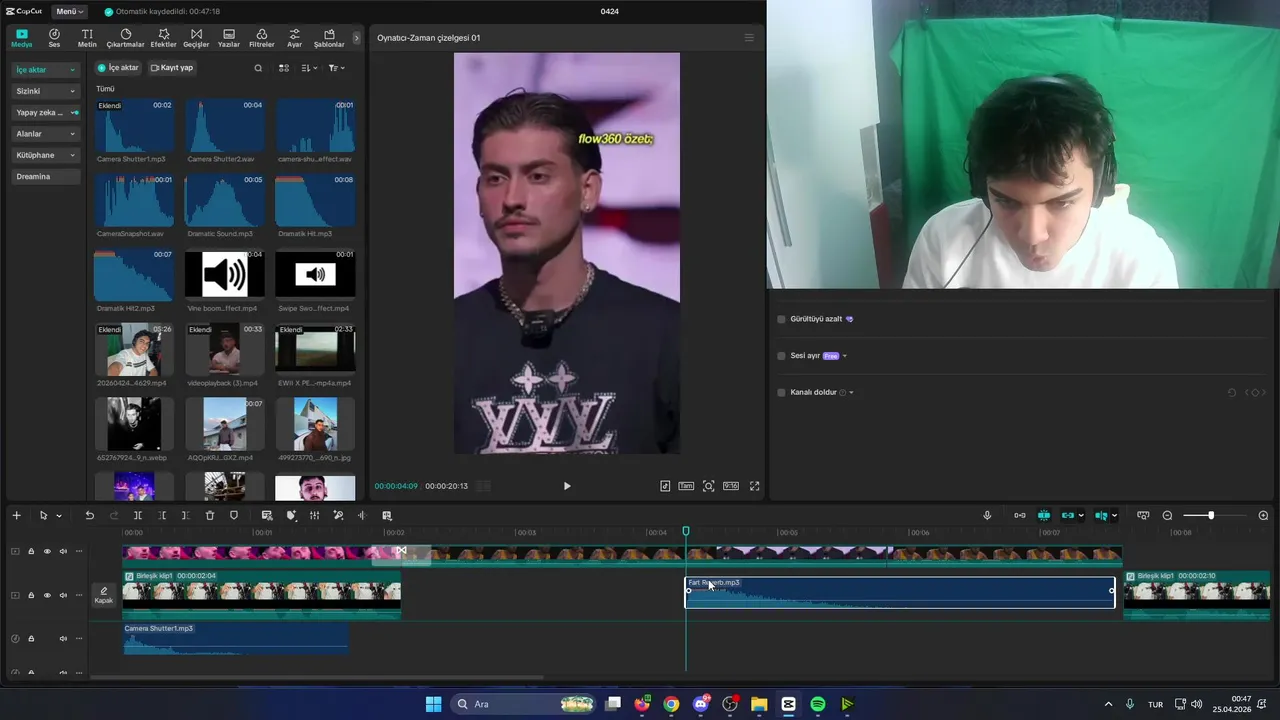This screenshot has height=720, width=1280.
Task: Switch to the Şablonlar tab
Action: pyautogui.click(x=329, y=38)
